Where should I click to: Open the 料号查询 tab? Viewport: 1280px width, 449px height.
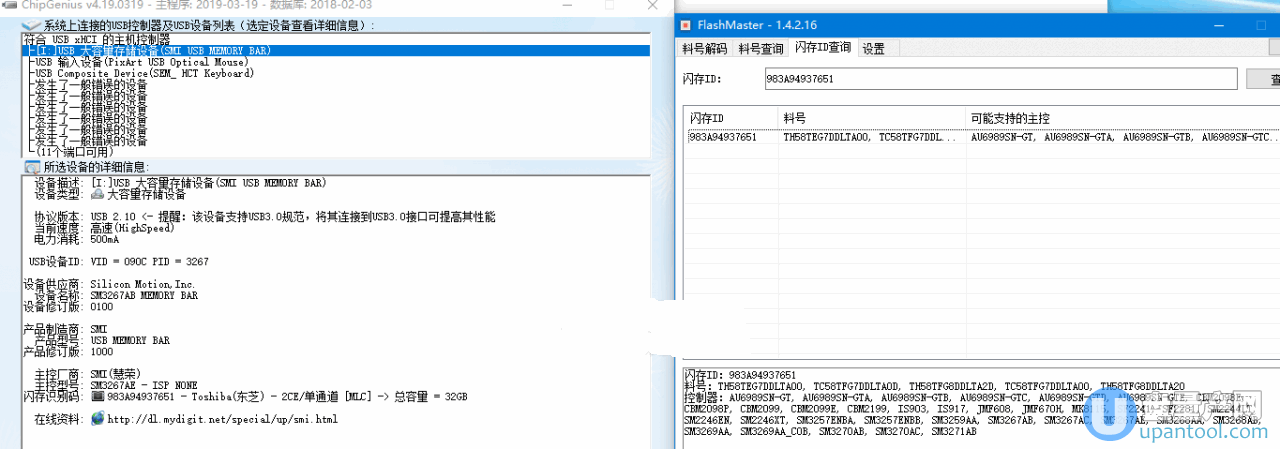pos(760,48)
